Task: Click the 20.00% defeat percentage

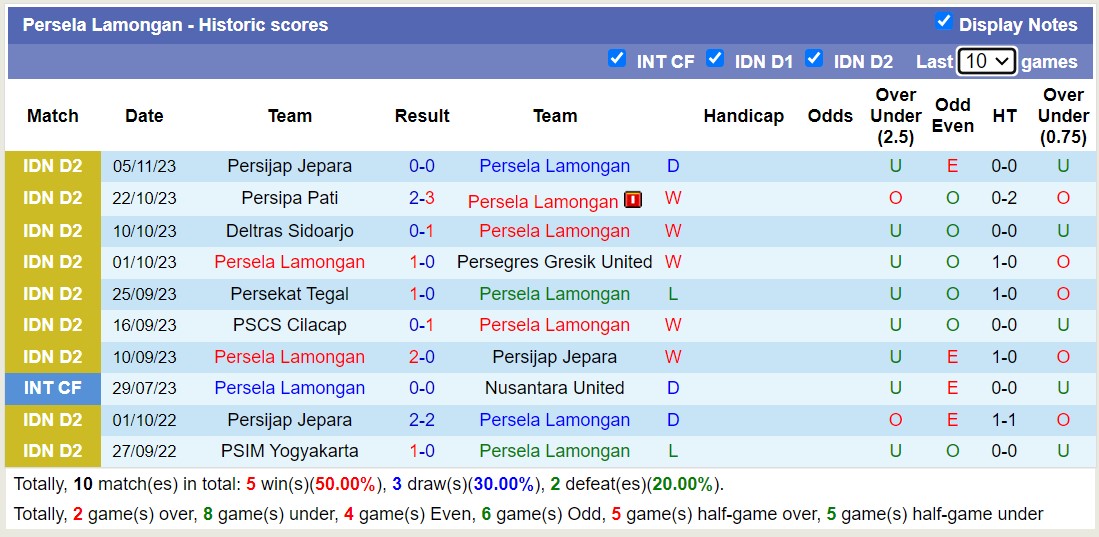Action: pyautogui.click(x=683, y=484)
